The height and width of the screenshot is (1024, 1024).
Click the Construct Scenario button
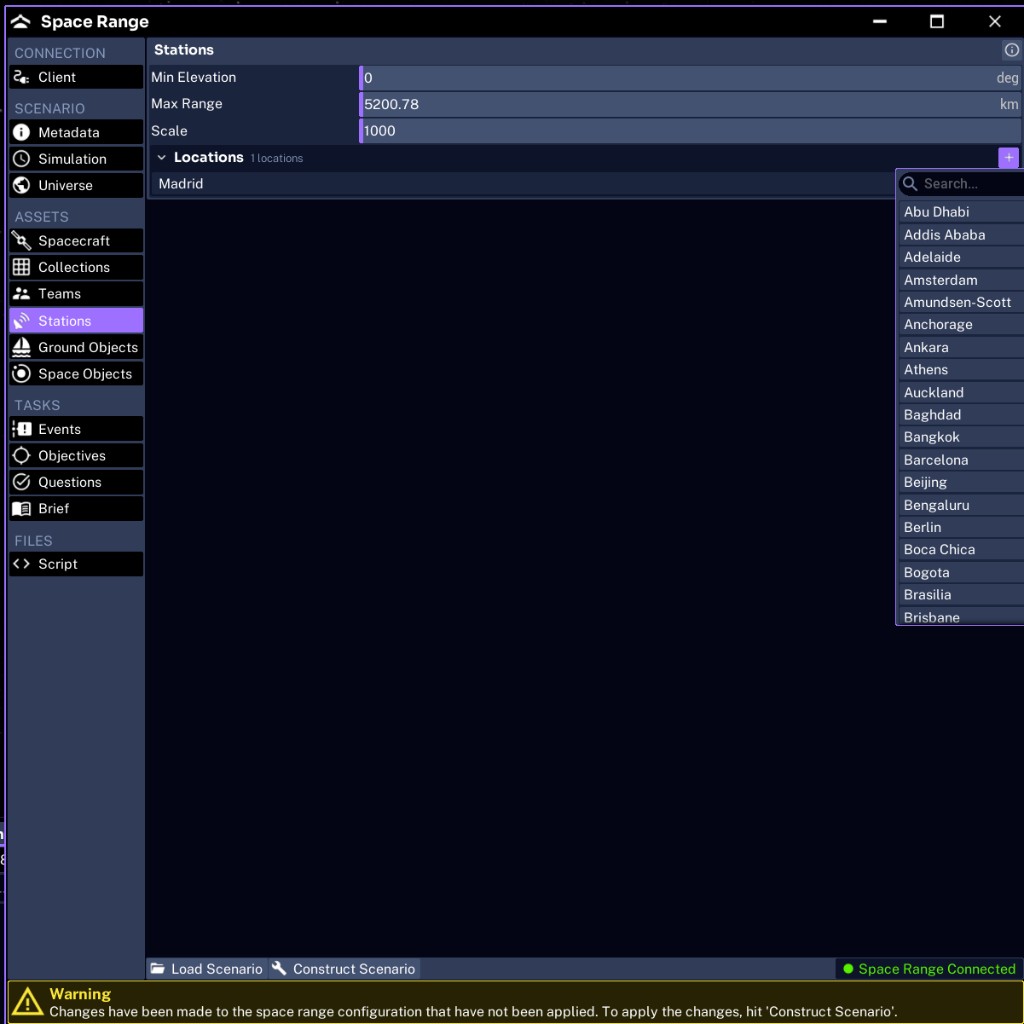[x=344, y=968]
